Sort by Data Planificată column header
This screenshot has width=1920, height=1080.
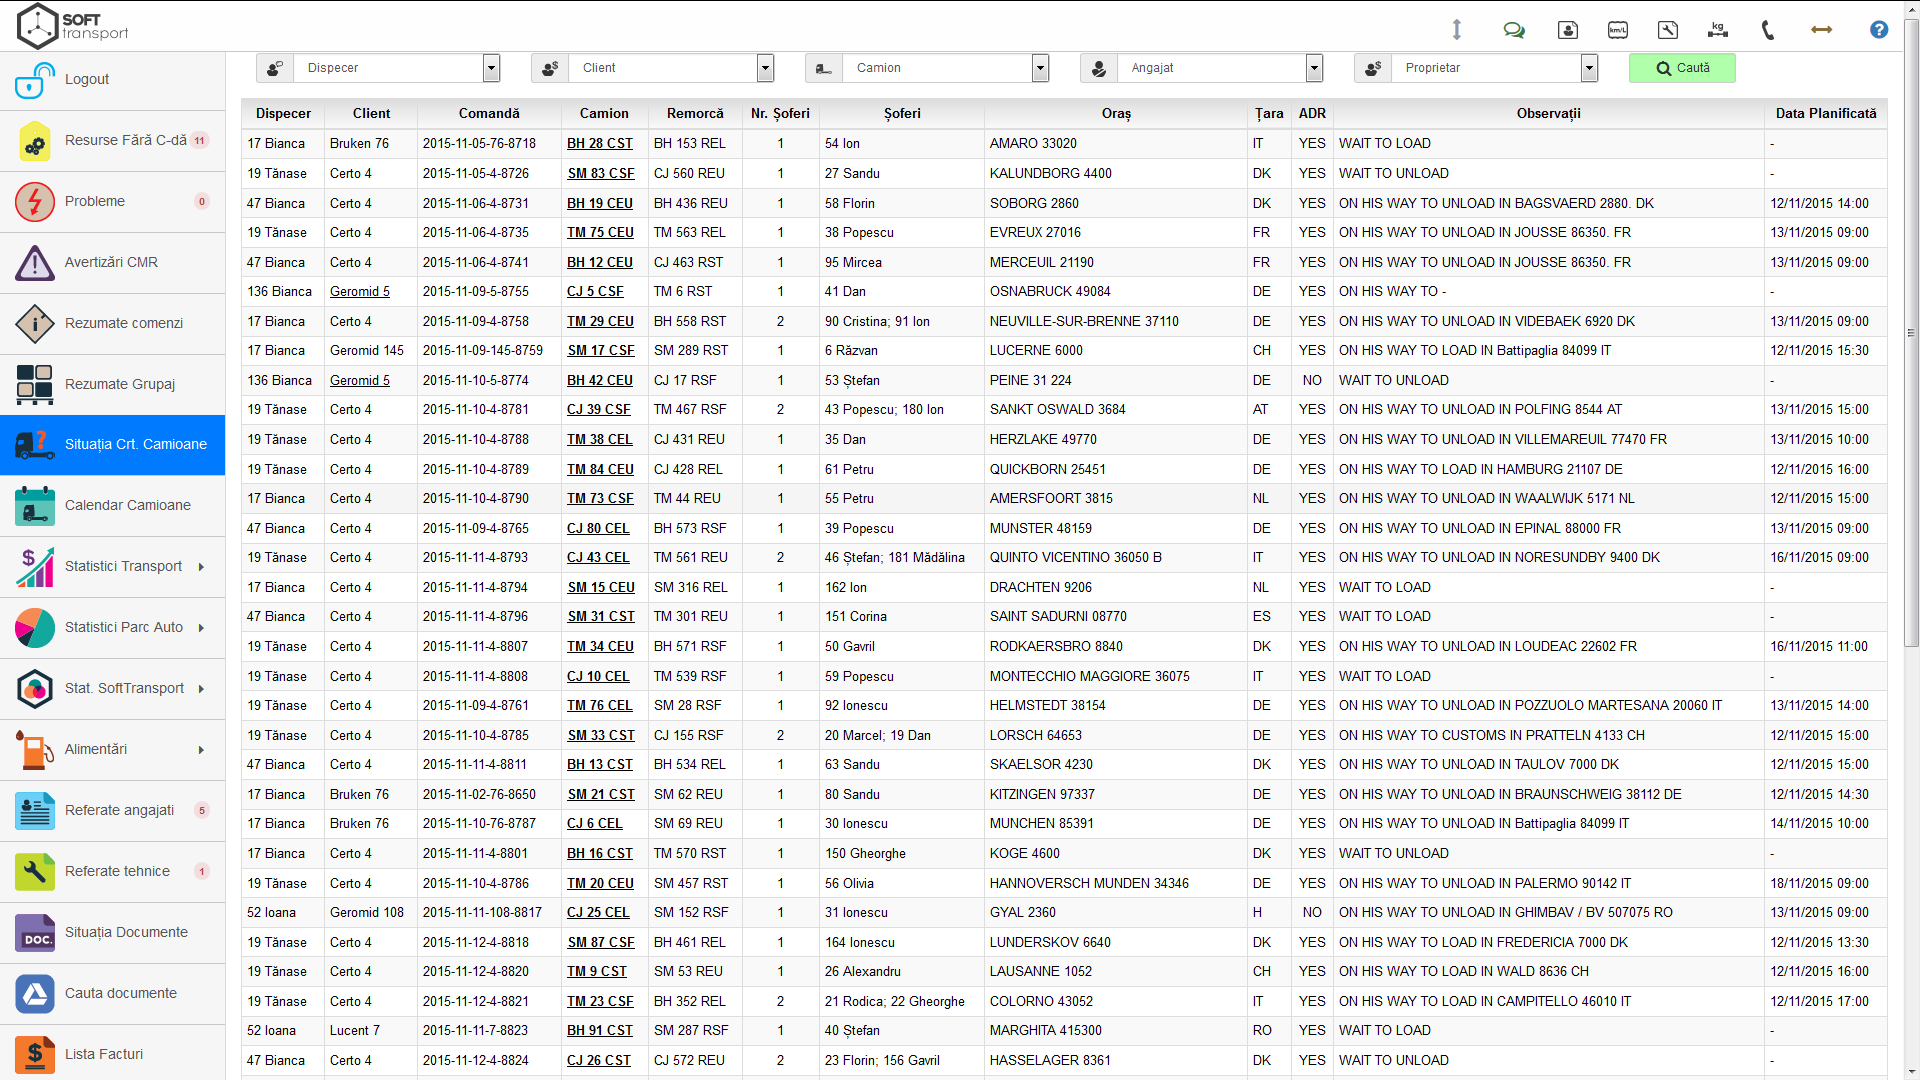coord(1825,114)
